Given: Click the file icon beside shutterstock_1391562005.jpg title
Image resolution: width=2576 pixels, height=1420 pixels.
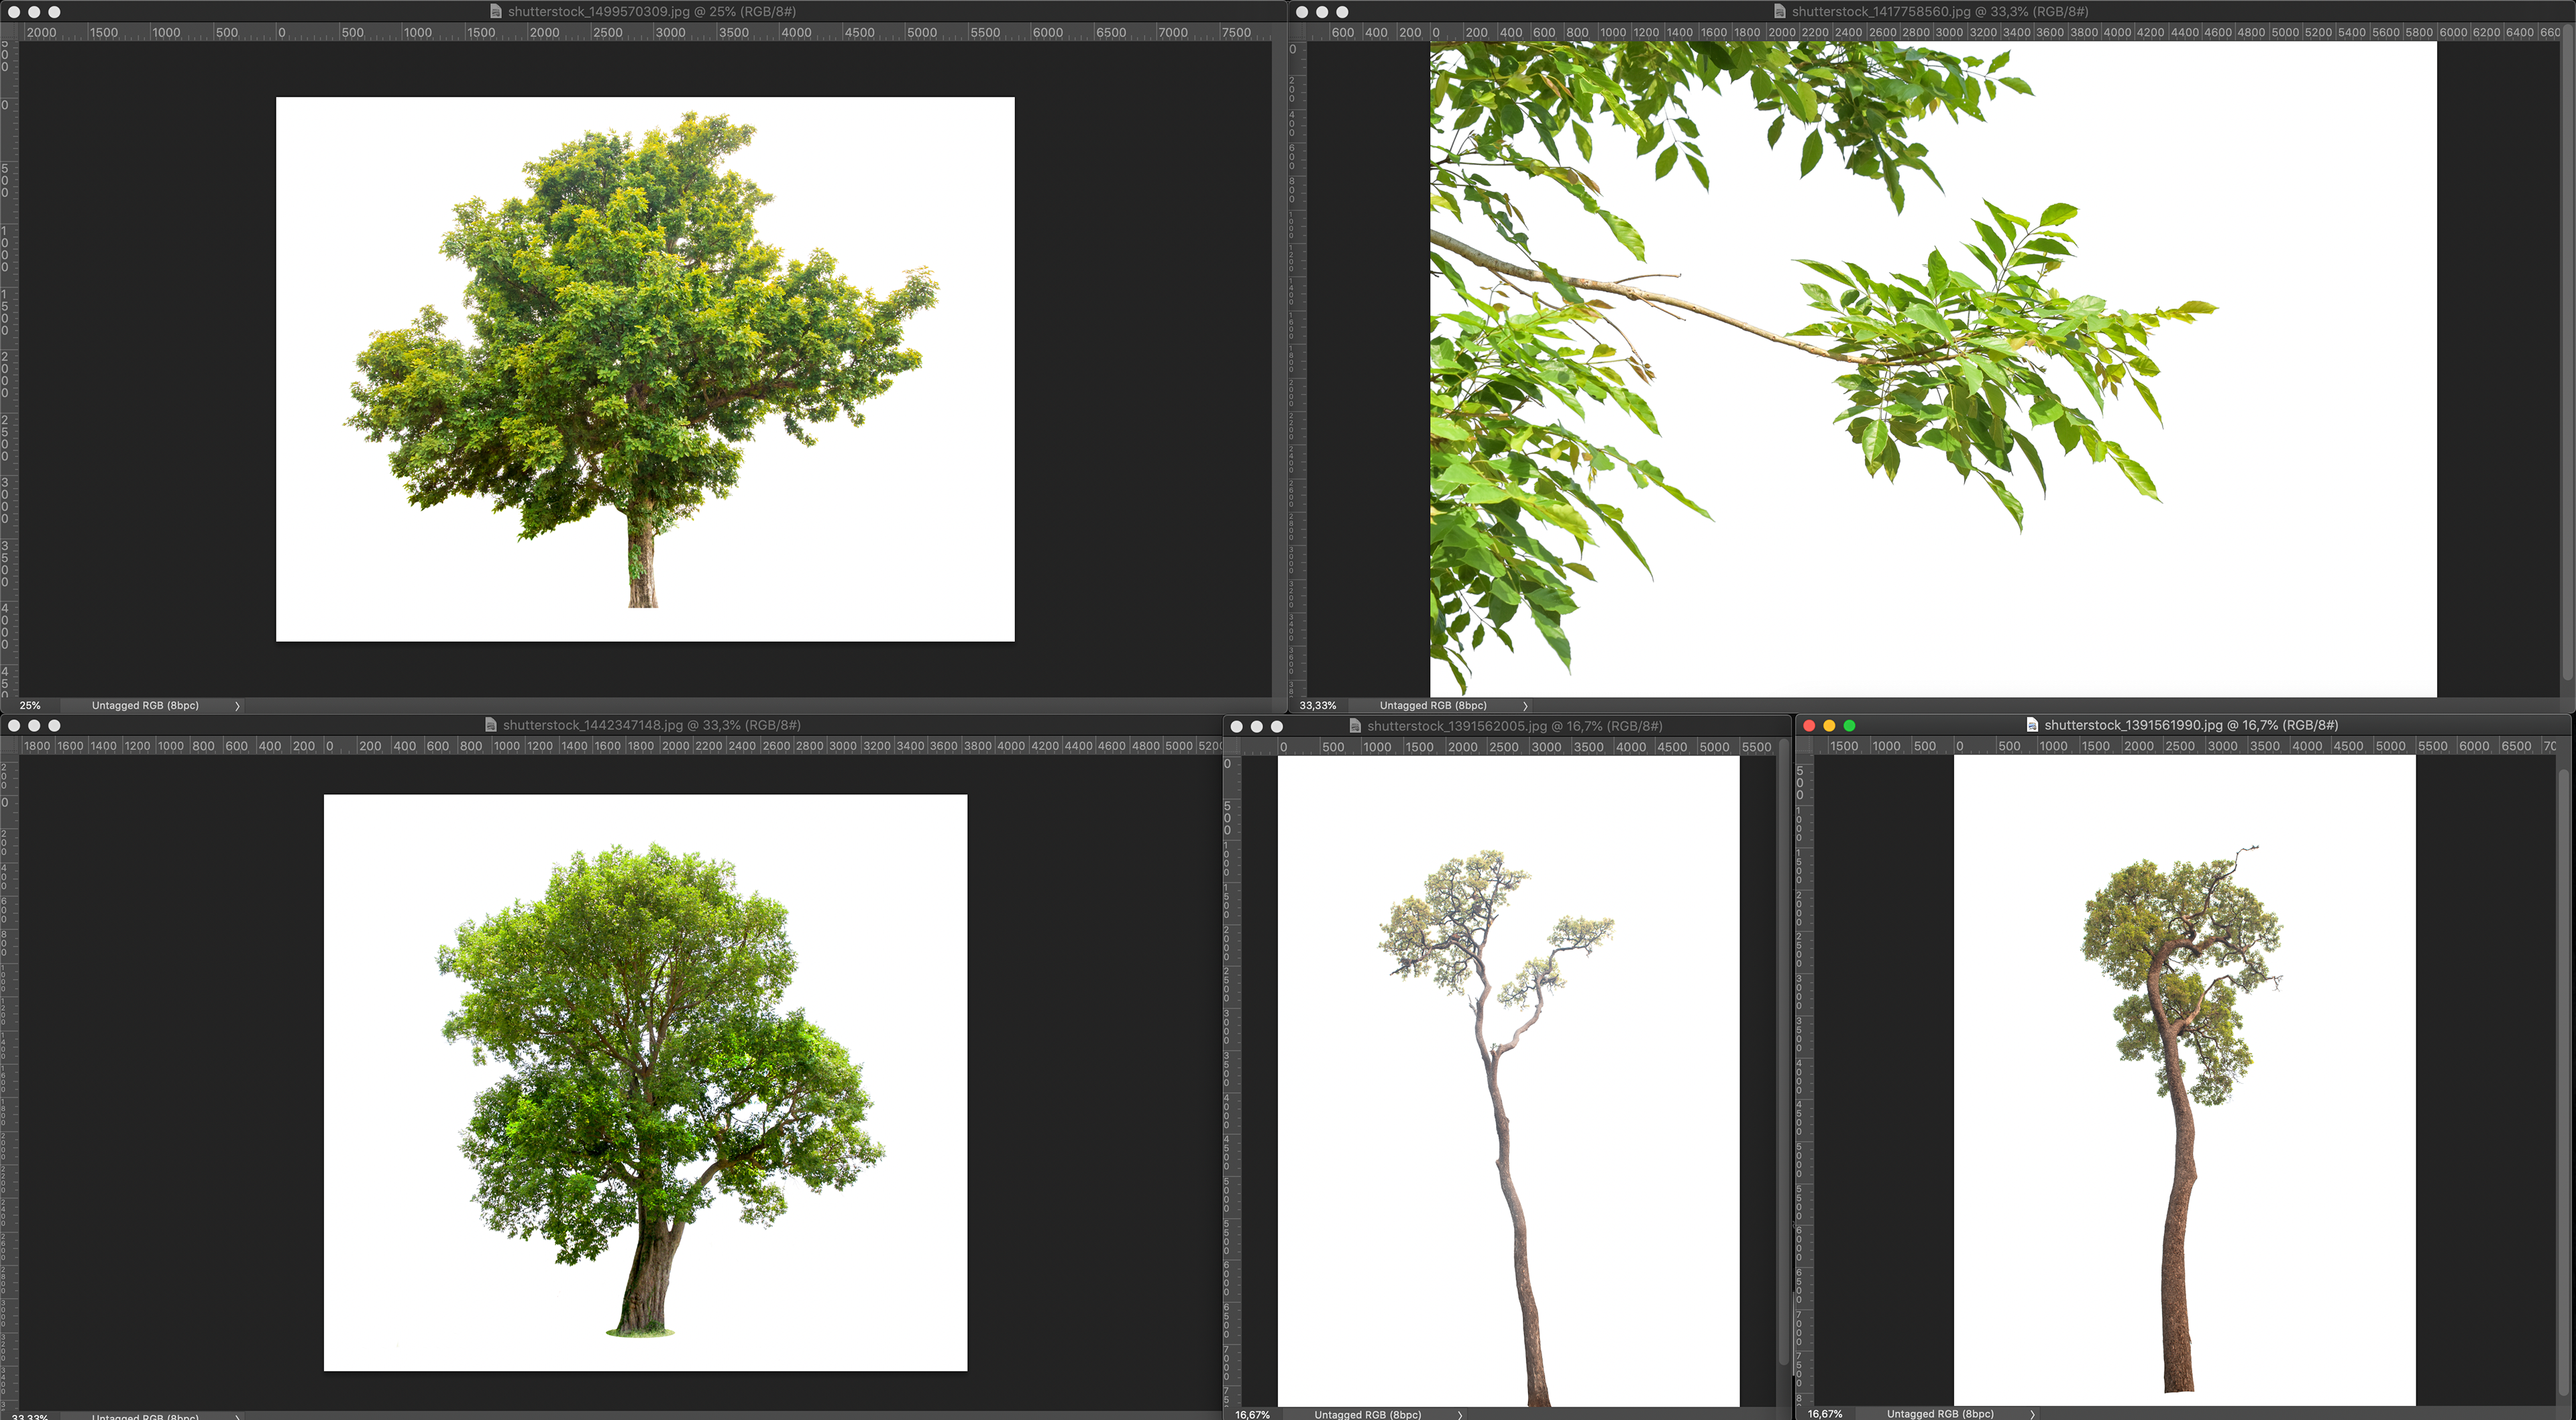Looking at the screenshot, I should tap(1355, 726).
